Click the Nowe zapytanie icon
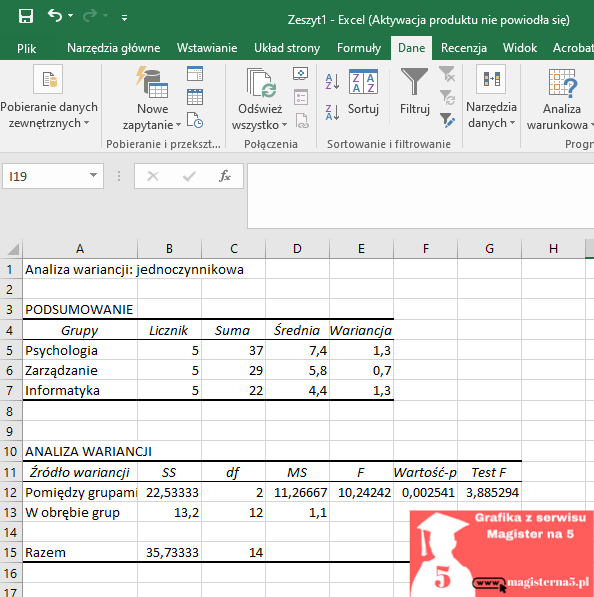This screenshot has width=594, height=597. [x=152, y=82]
